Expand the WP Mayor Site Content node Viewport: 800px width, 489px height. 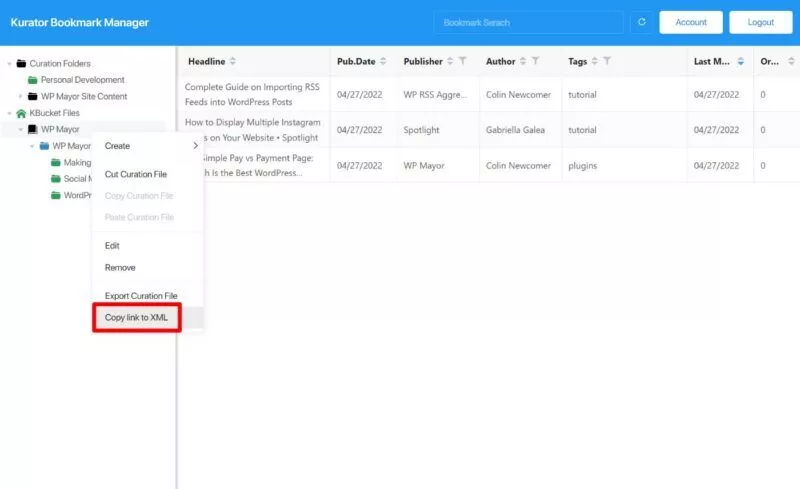pyautogui.click(x=20, y=96)
